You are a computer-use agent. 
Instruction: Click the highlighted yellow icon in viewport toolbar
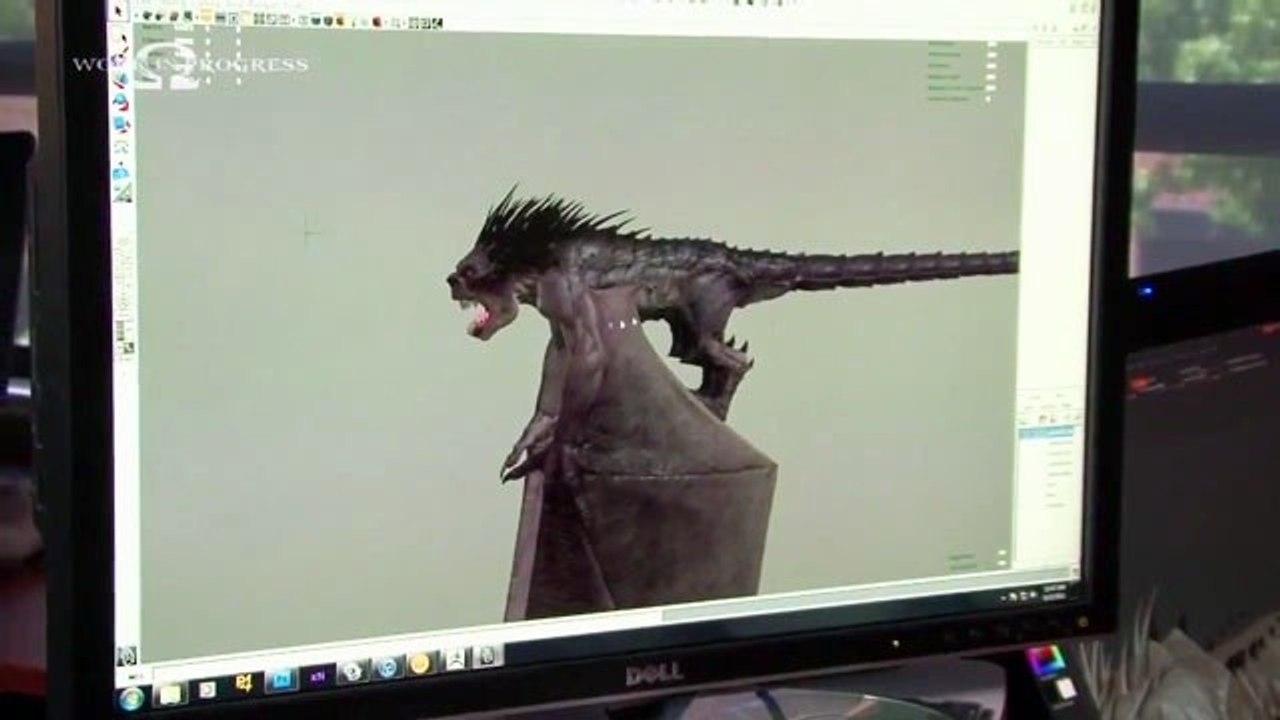tap(207, 16)
